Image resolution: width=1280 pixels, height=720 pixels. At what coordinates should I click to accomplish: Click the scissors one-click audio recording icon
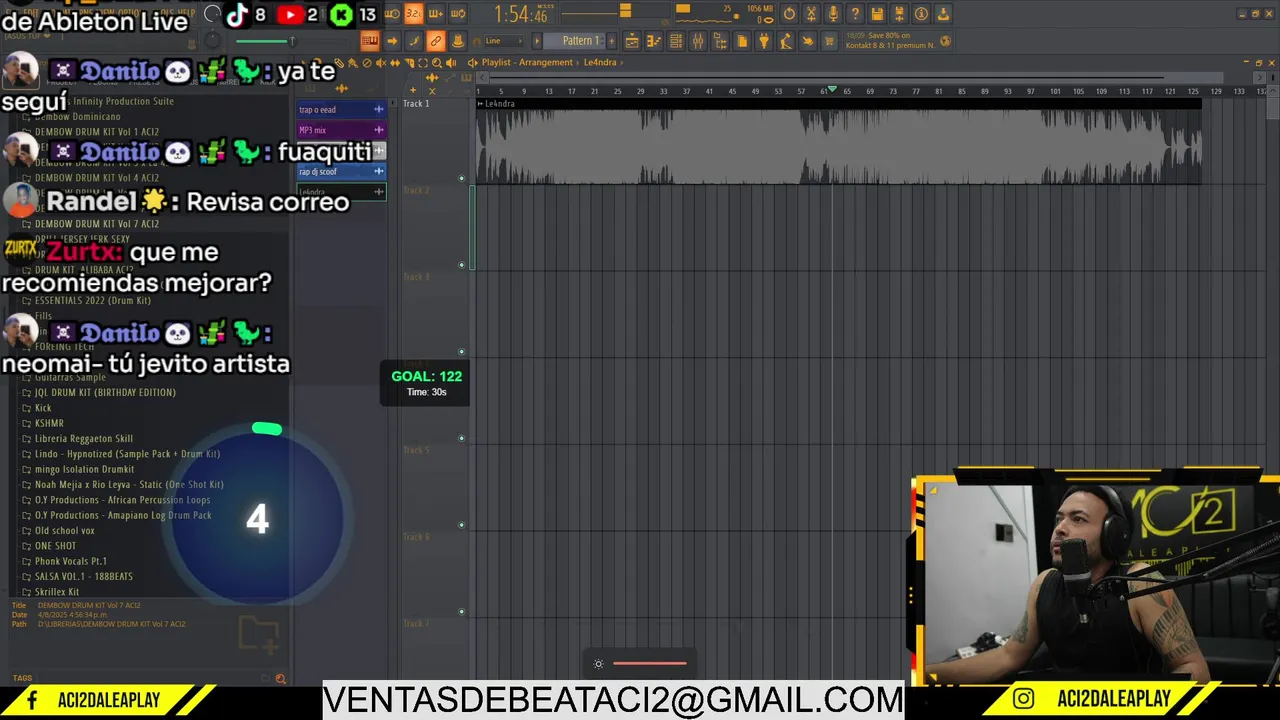pyautogui.click(x=811, y=14)
